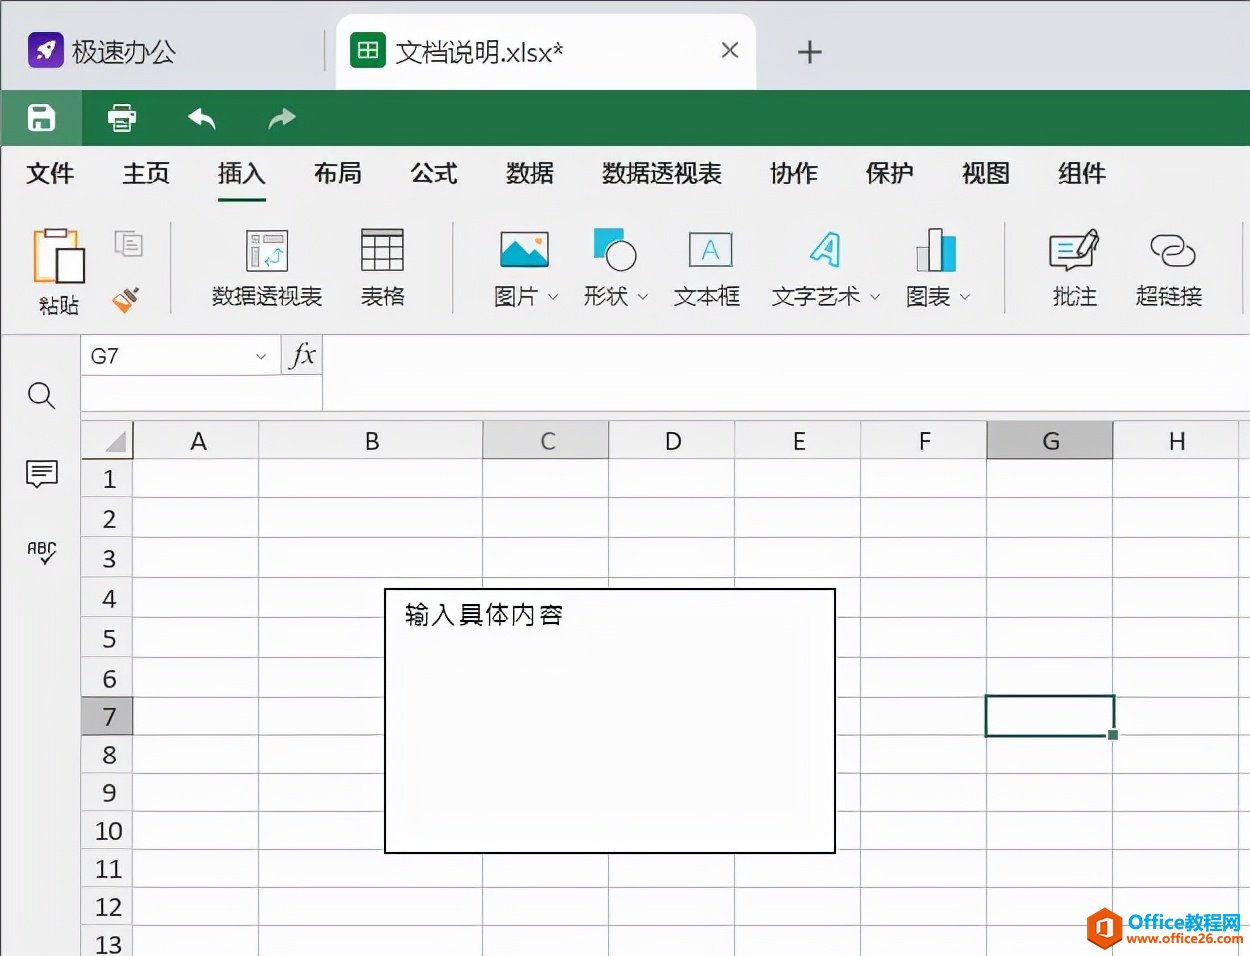Switch to the 数据 (Data) ribbon tab

(x=529, y=173)
